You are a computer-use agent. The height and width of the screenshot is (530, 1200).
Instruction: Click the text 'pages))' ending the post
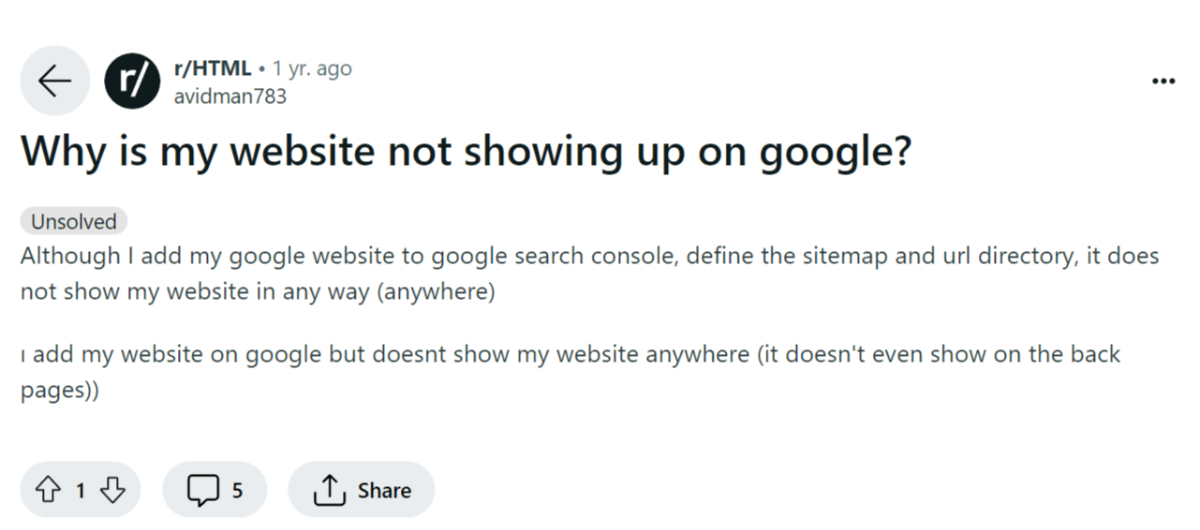tap(60, 392)
